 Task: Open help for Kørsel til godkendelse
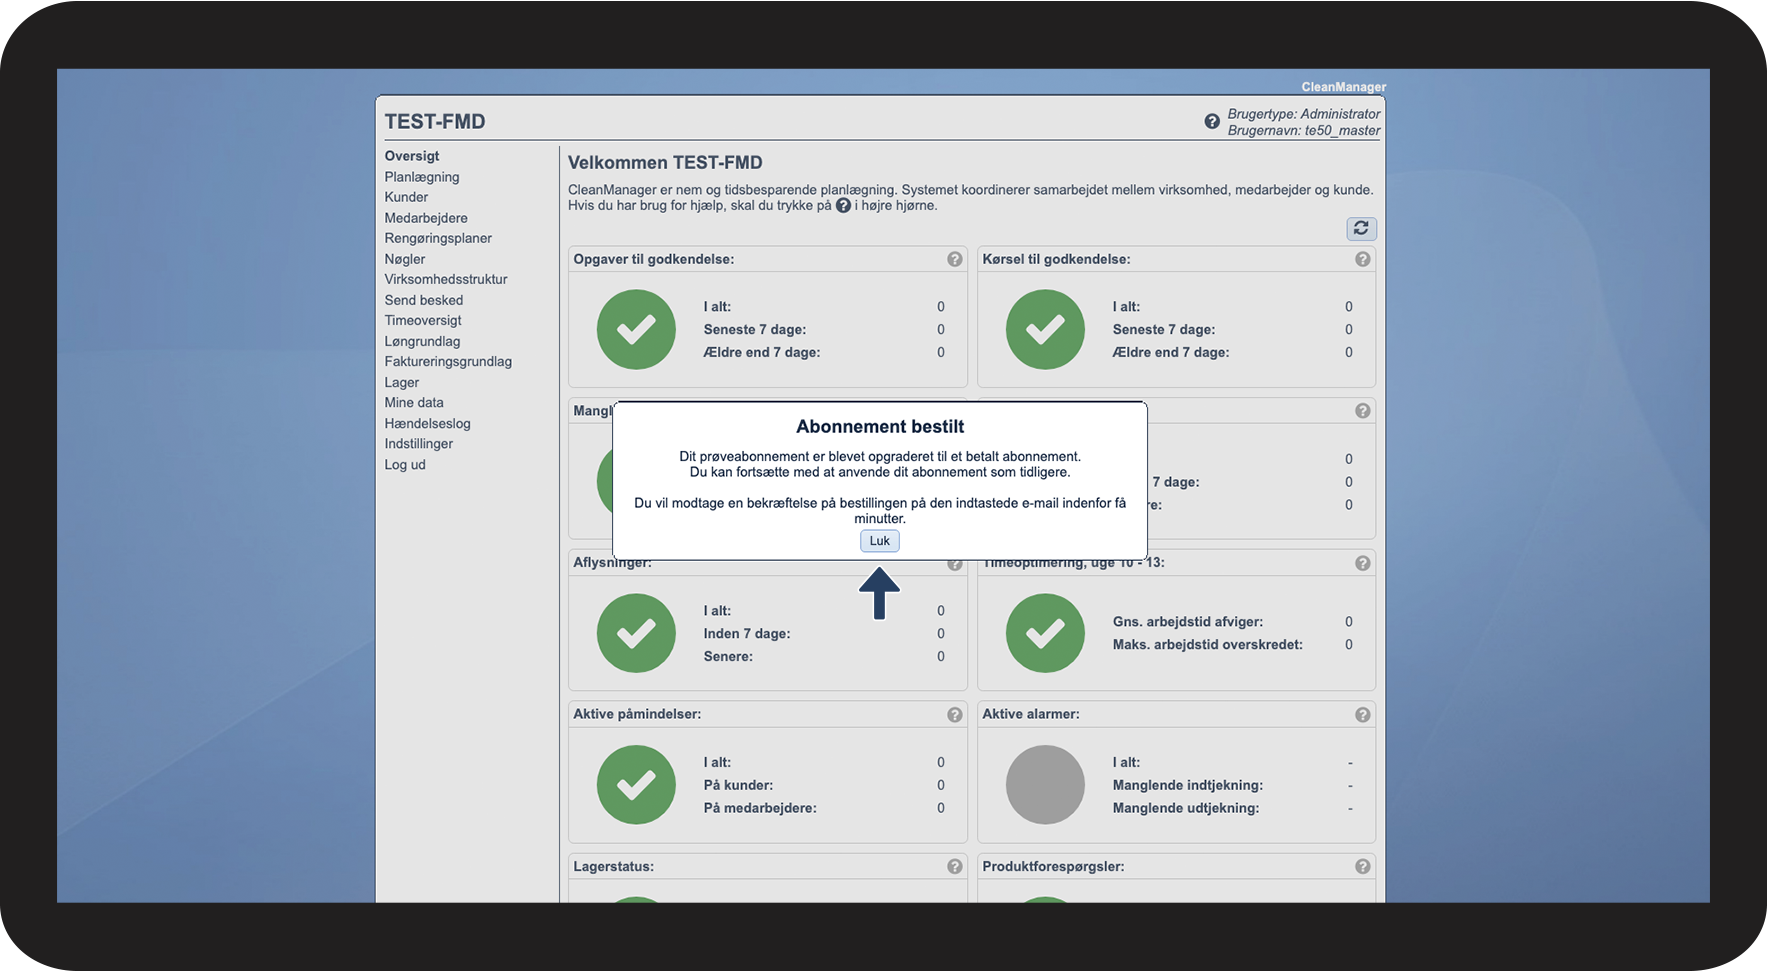1363,259
